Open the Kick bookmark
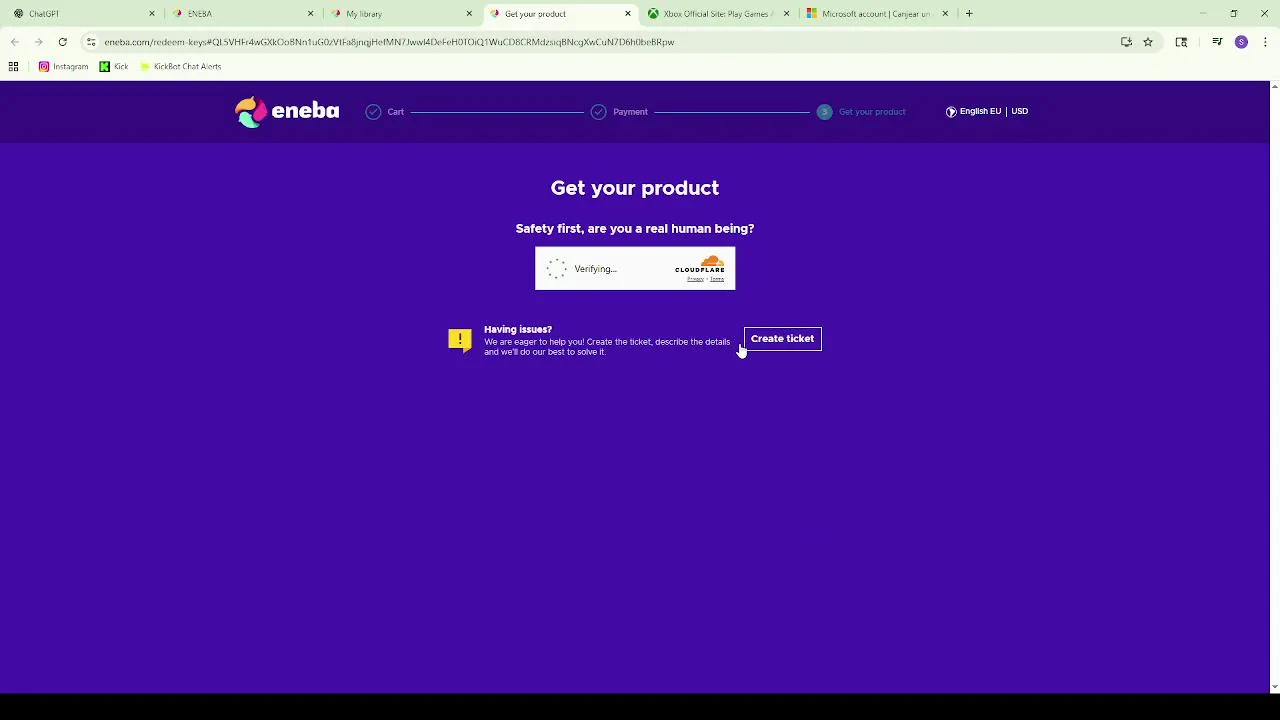 (113, 66)
